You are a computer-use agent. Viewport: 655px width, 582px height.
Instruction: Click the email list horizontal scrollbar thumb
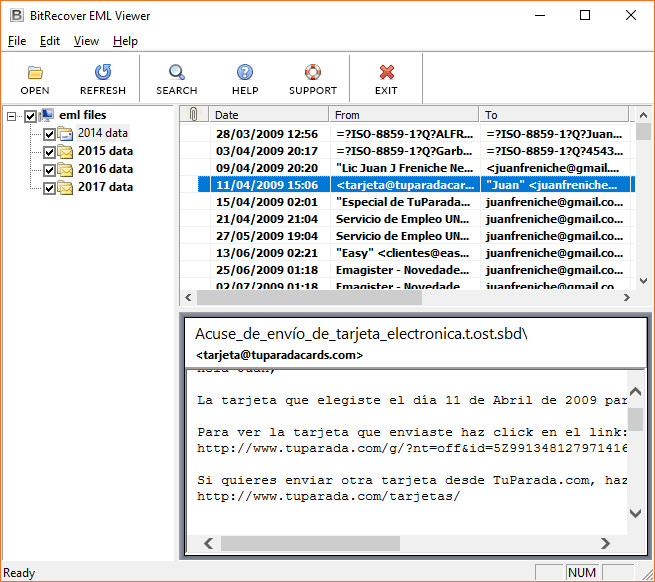(310, 297)
